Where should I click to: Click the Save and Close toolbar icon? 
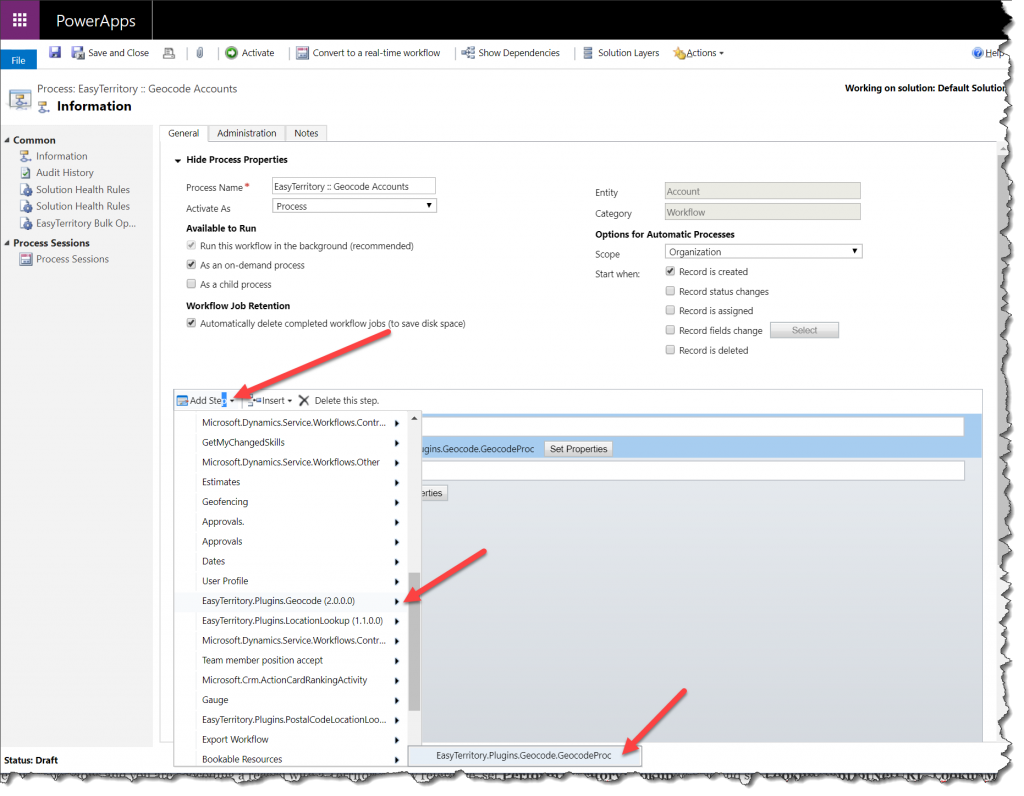pyautogui.click(x=78, y=53)
